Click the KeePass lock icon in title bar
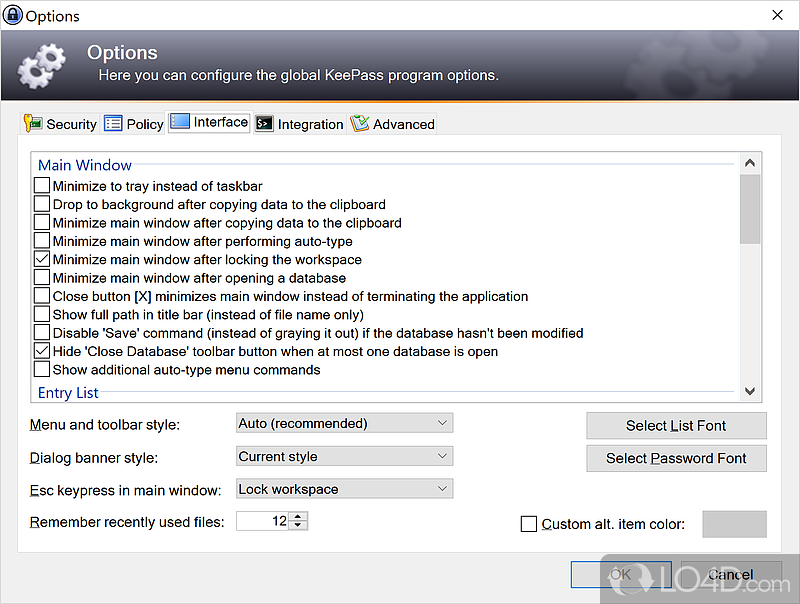The image size is (800, 604). (13, 15)
